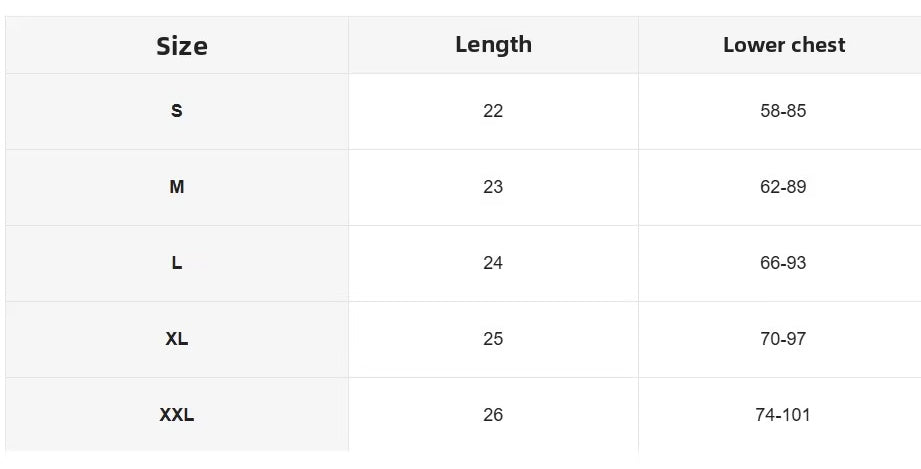This screenshot has height=469, width=921.
Task: Click the length value 26
Action: tap(493, 415)
